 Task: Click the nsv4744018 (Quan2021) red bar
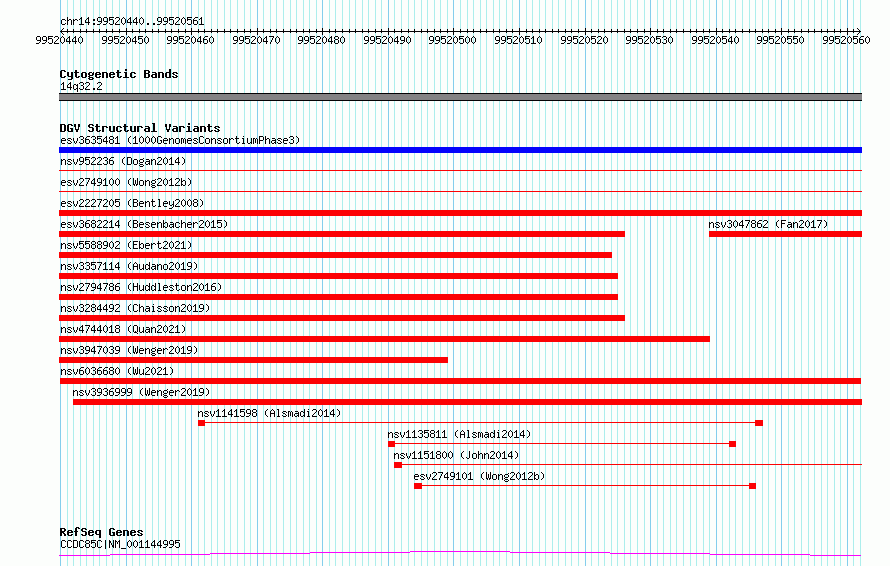[384, 339]
